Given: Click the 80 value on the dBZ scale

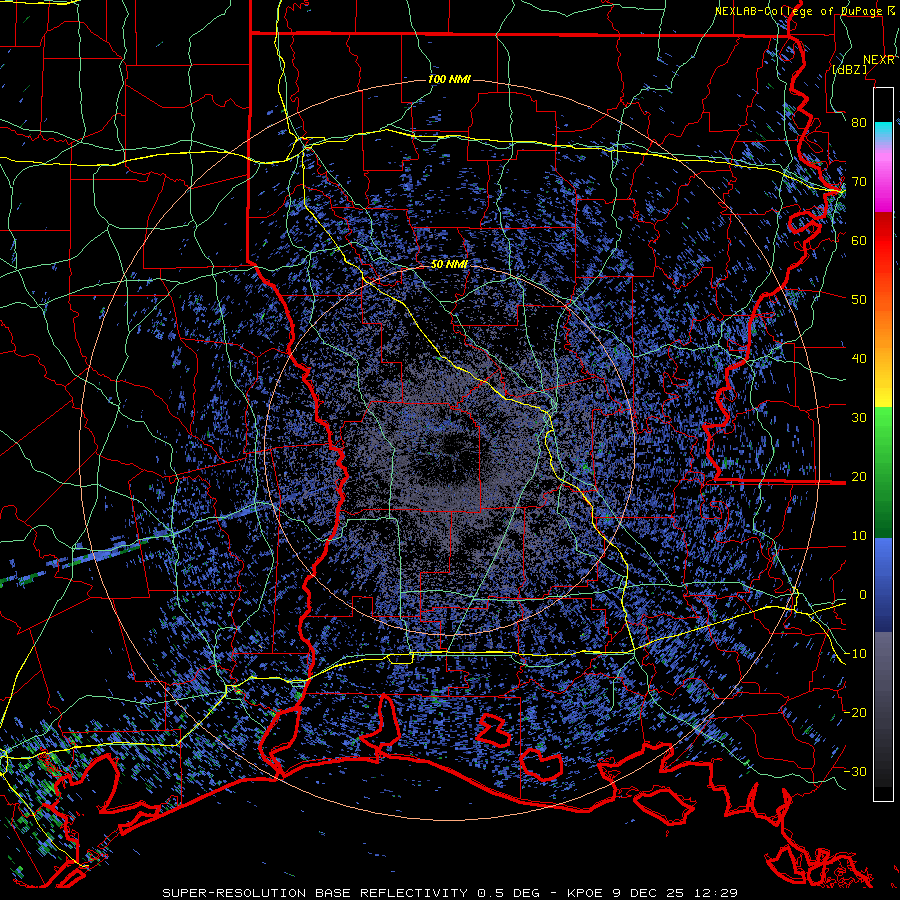Looking at the screenshot, I should click(x=859, y=122).
